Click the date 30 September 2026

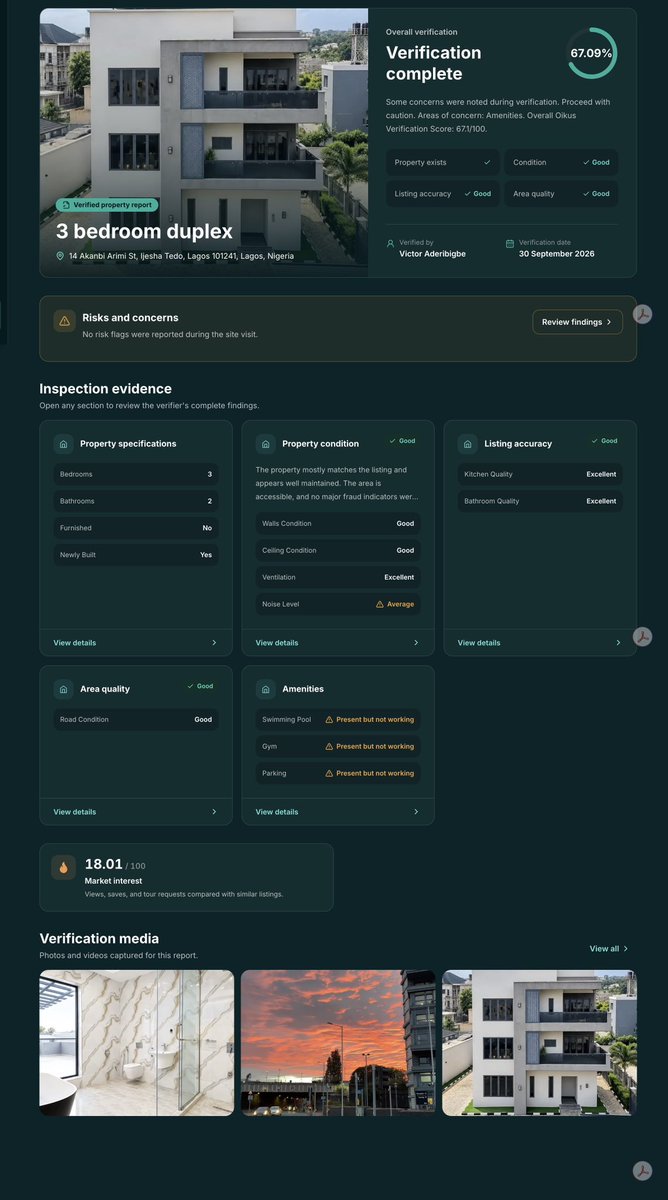tap(556, 254)
